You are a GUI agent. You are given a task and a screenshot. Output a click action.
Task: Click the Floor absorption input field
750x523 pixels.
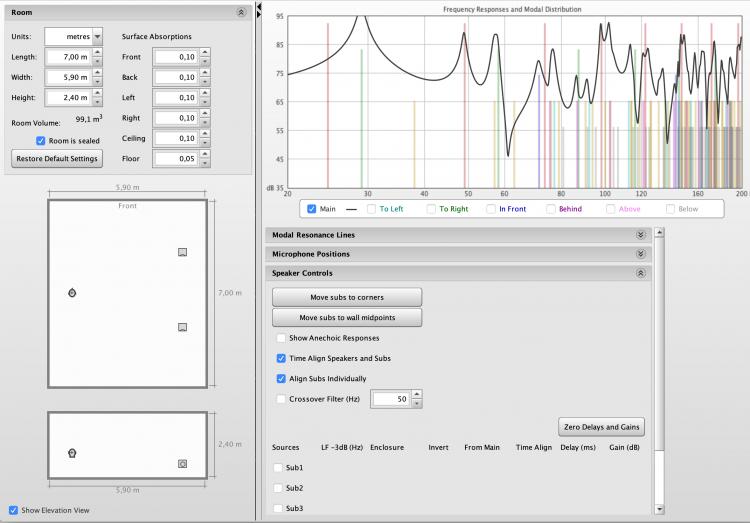[177, 159]
